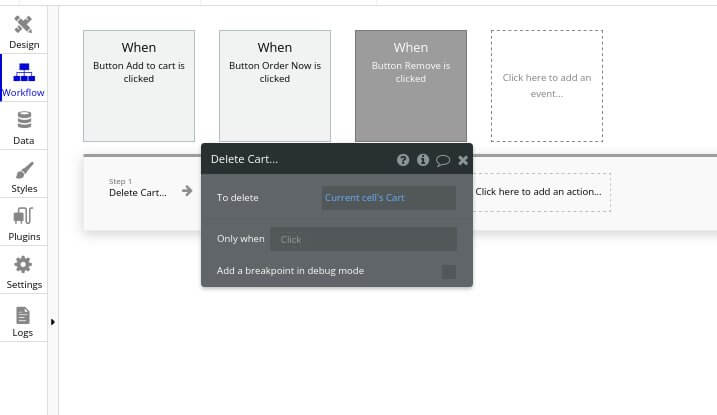Enable the breakpoint in debug mode checkbox
The width and height of the screenshot is (717, 415).
449,271
